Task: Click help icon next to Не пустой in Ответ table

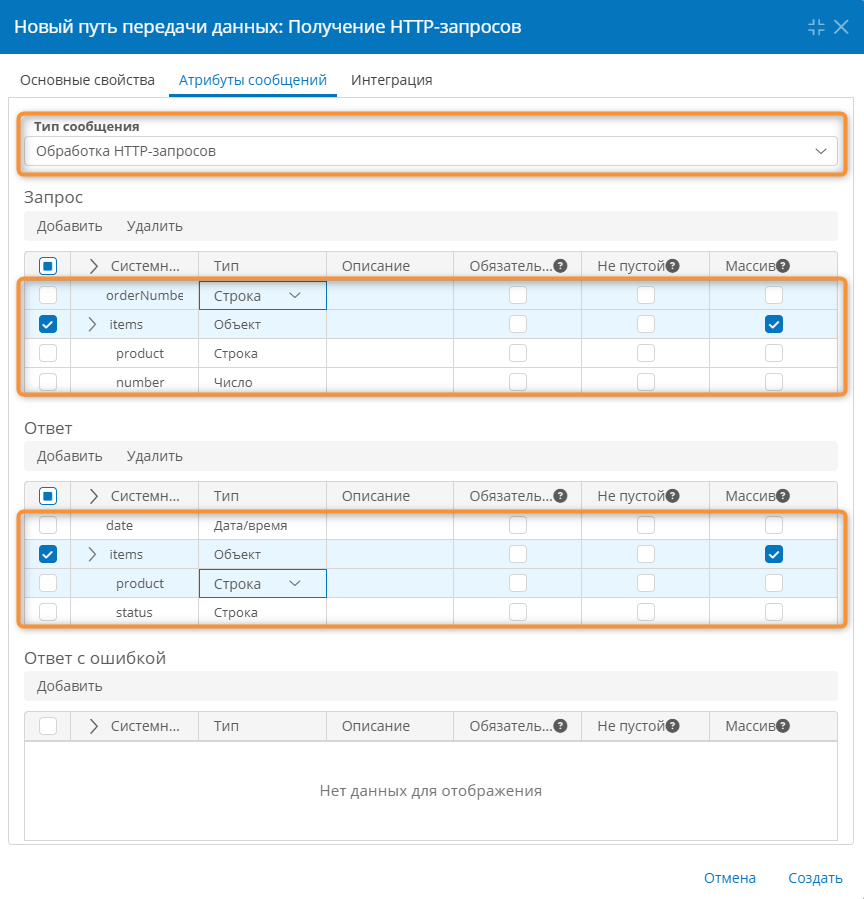Action: (x=673, y=496)
